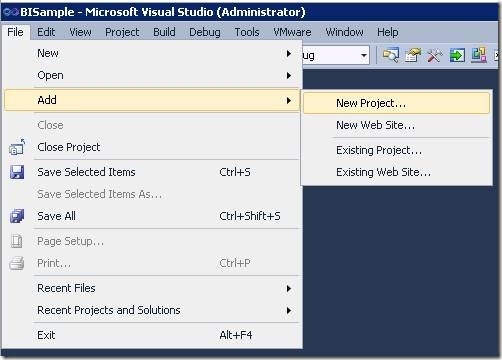Click the arrow next to Open
The height and width of the screenshot is (360, 502).
pos(289,75)
